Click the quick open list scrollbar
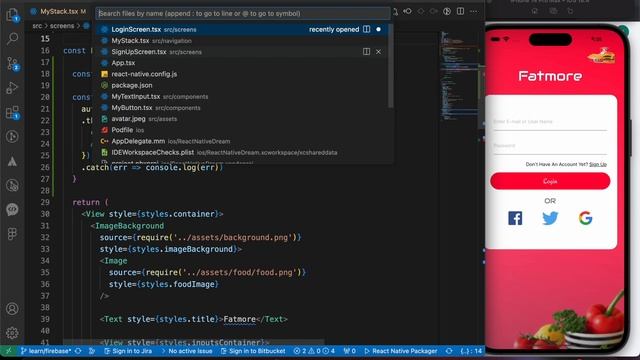 pos(391,66)
